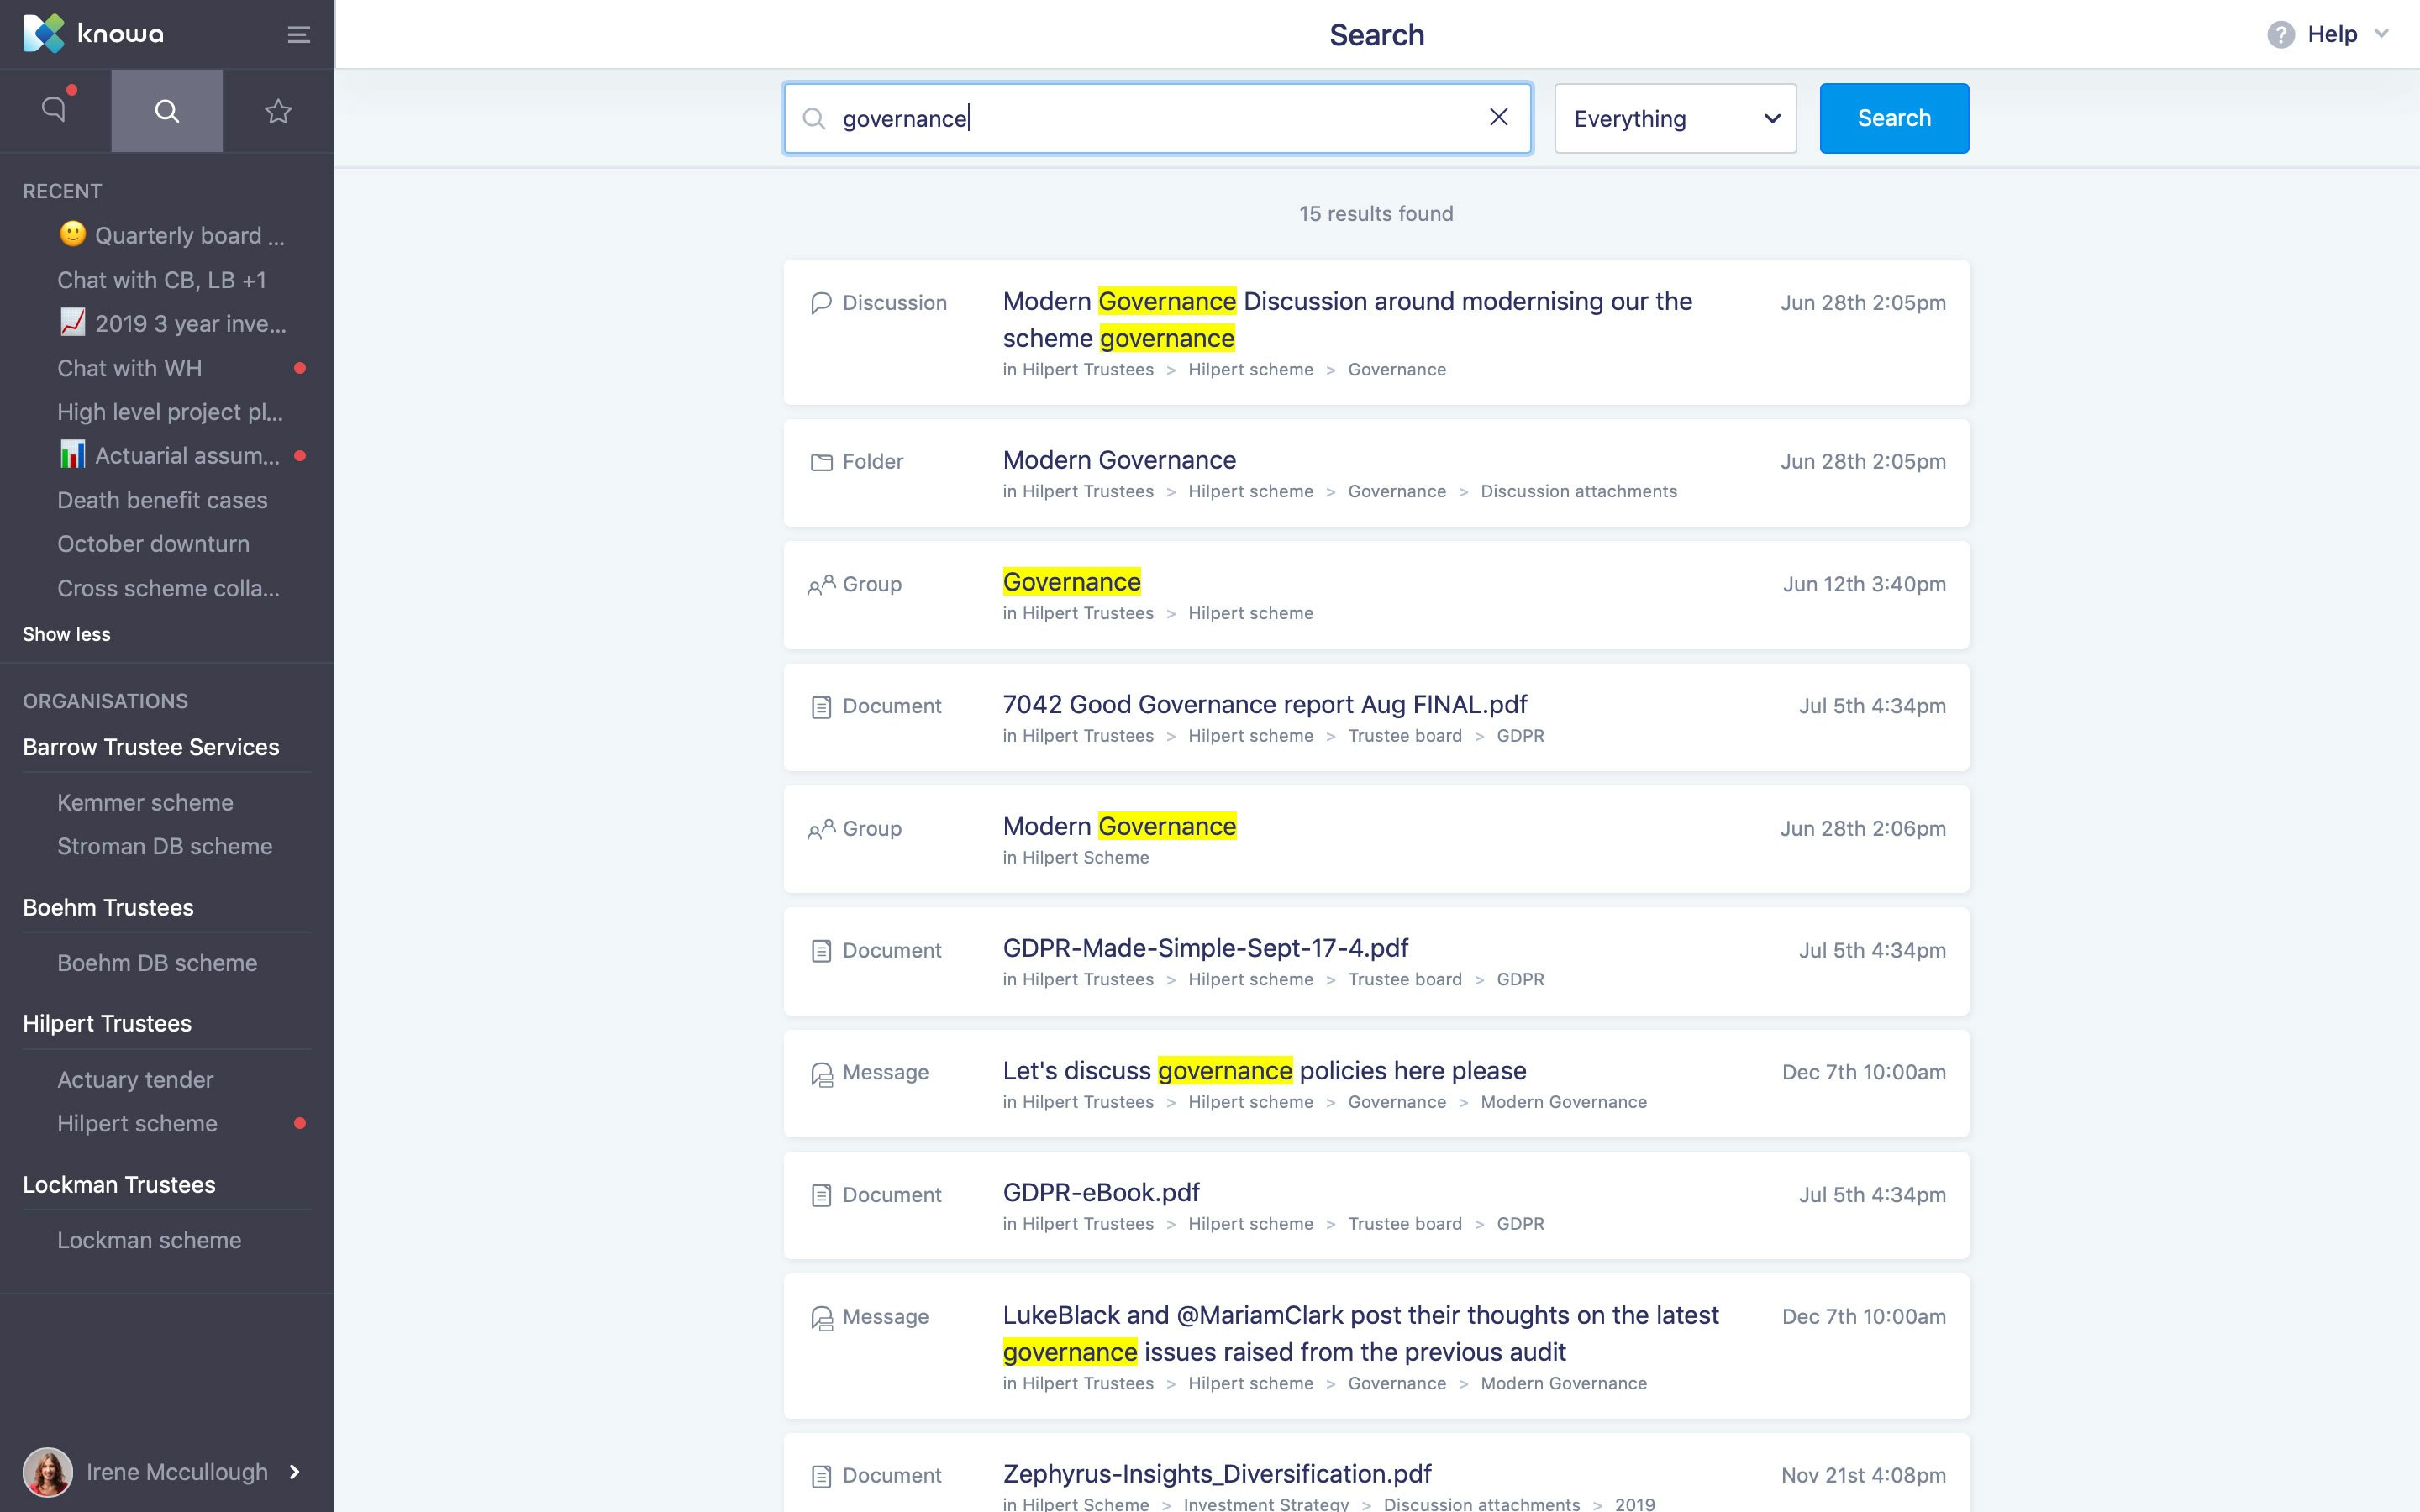This screenshot has height=1512, width=2420.
Task: Collapse sidebar with hamburger menu icon
Action: click(x=298, y=35)
